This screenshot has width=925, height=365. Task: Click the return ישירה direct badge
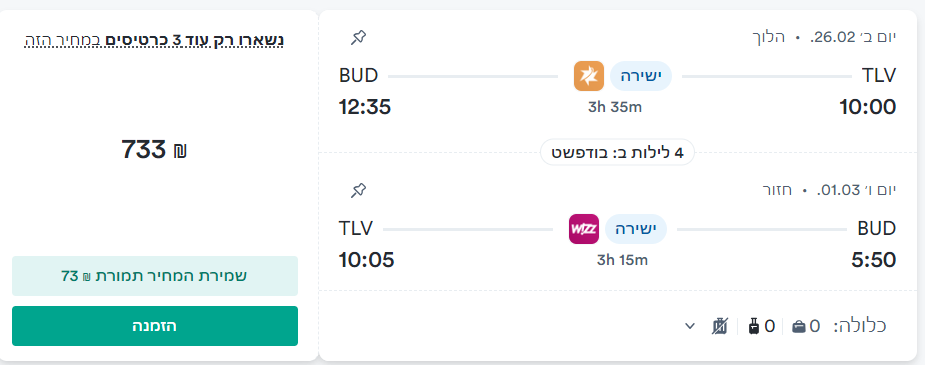(636, 229)
